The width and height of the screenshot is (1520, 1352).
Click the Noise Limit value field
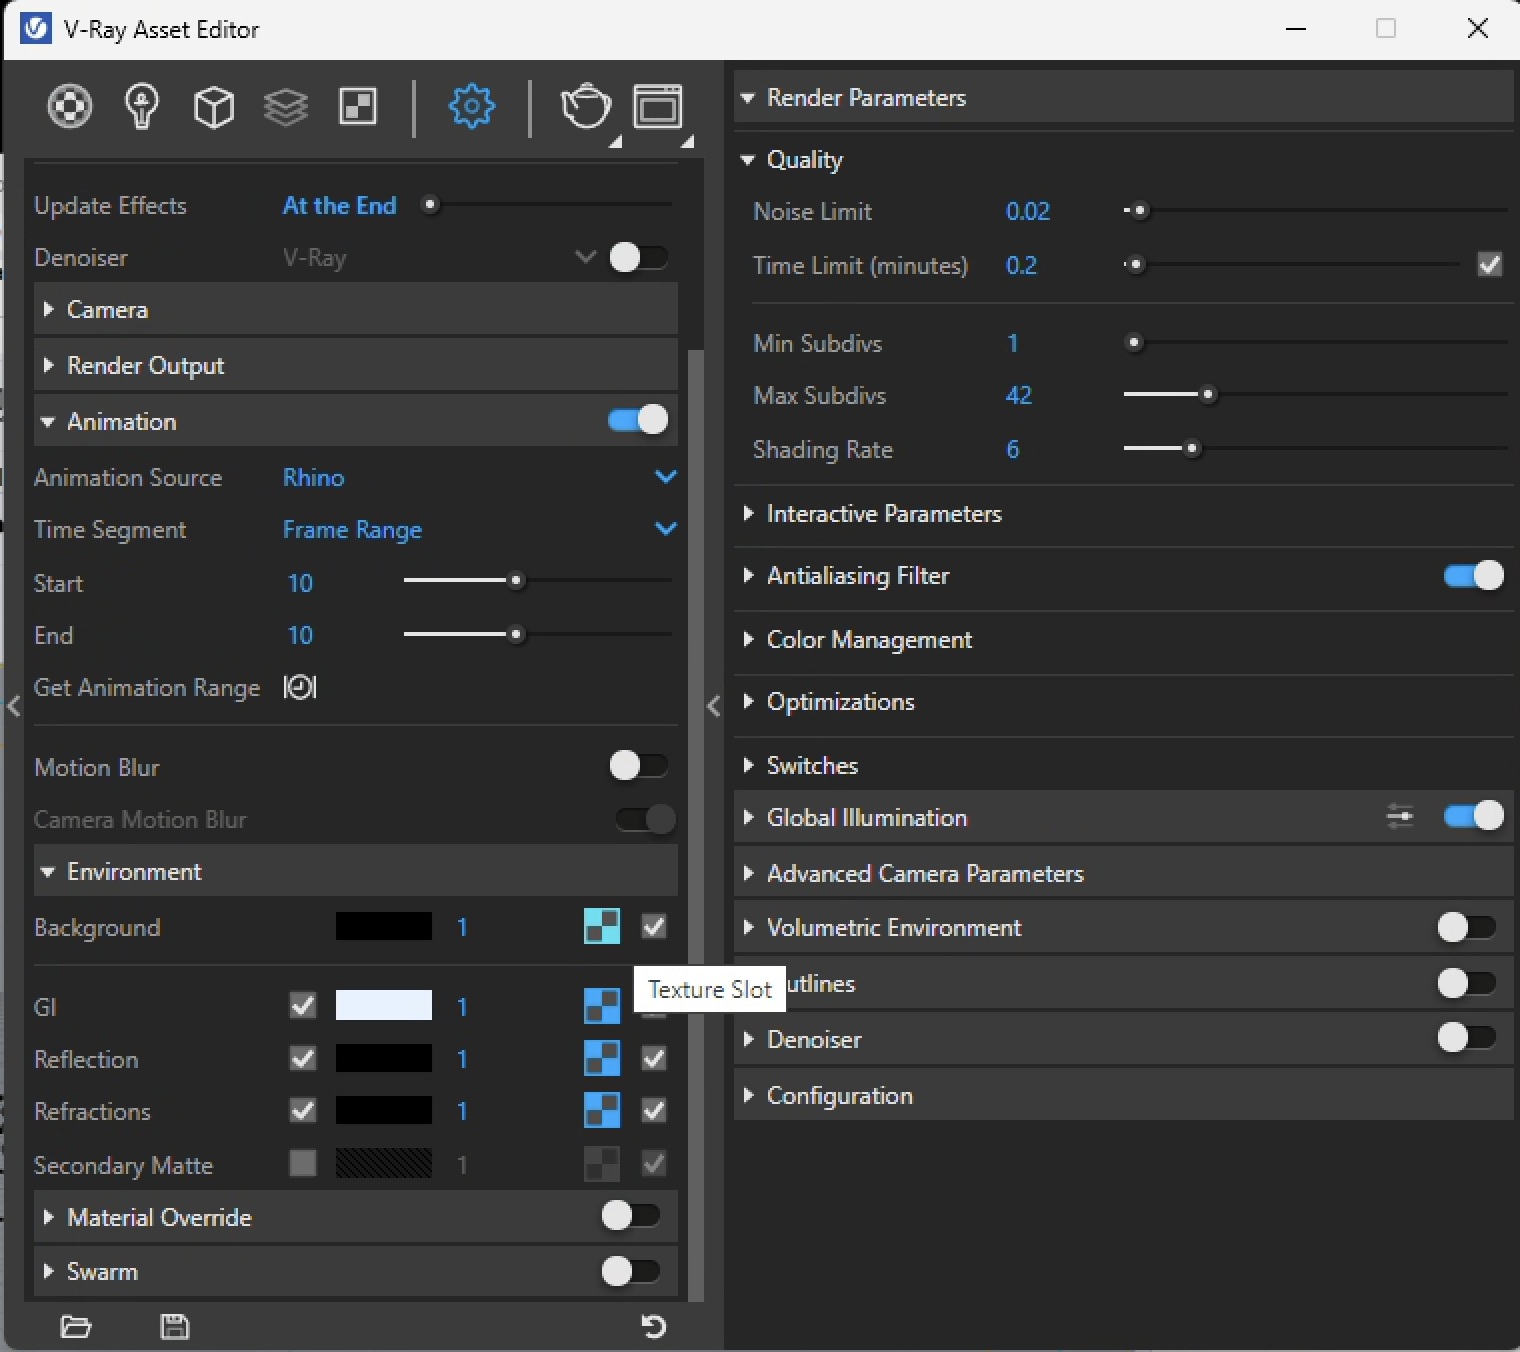[1028, 212]
